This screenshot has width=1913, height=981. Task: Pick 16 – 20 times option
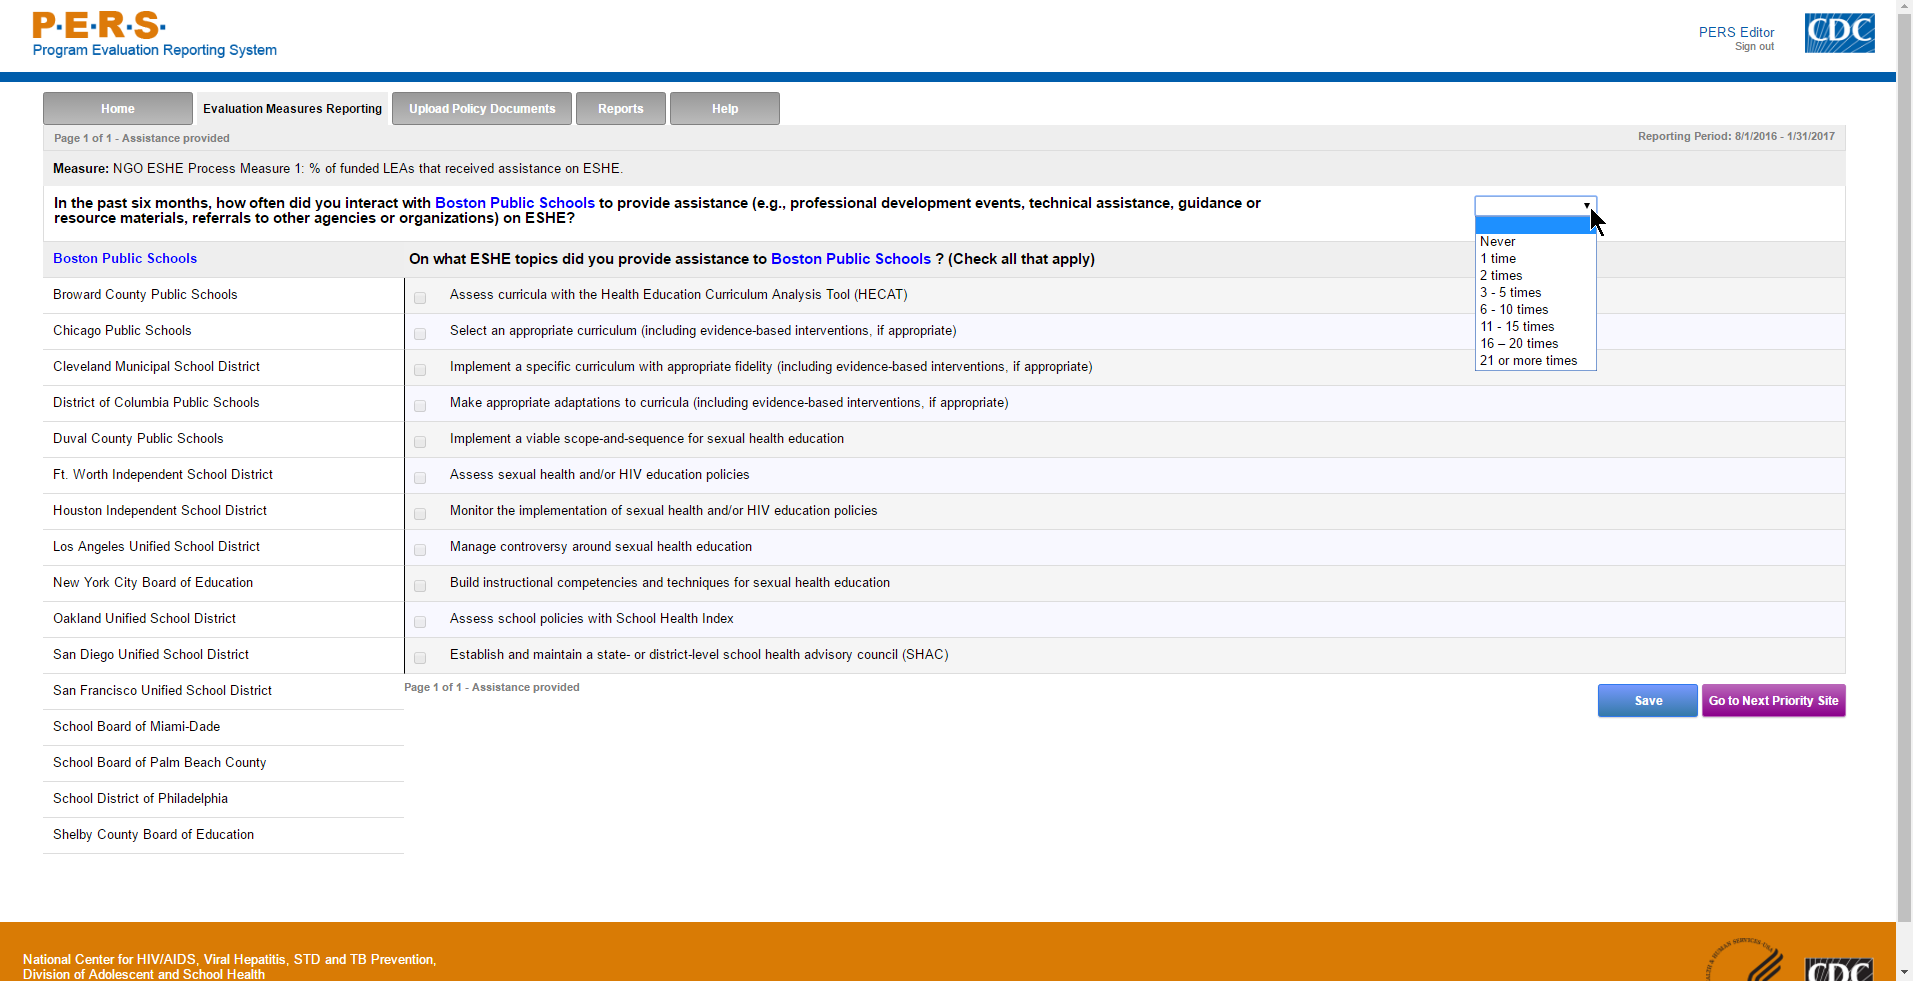(x=1535, y=344)
